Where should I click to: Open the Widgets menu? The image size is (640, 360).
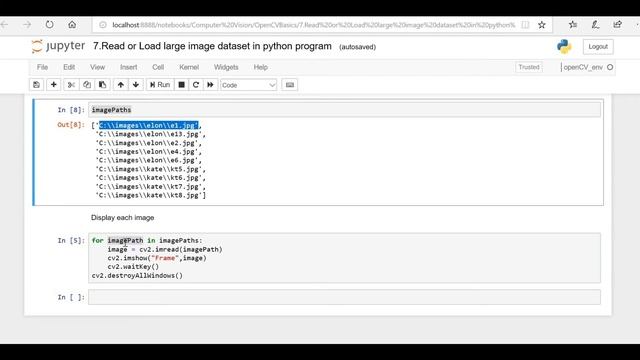[226, 67]
